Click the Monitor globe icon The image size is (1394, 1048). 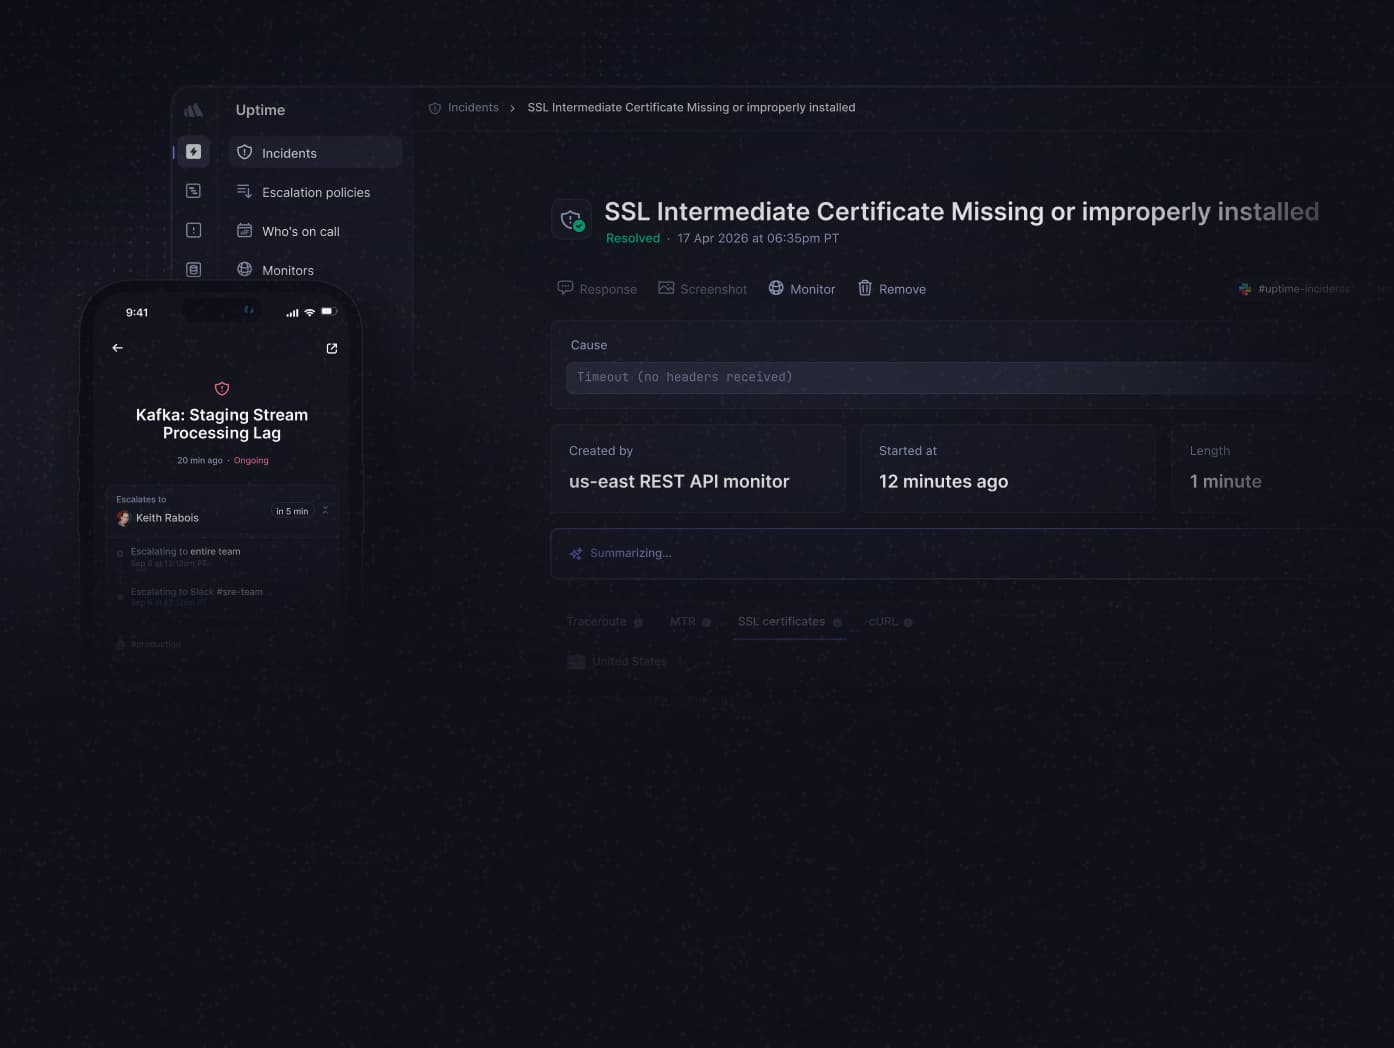coord(776,288)
